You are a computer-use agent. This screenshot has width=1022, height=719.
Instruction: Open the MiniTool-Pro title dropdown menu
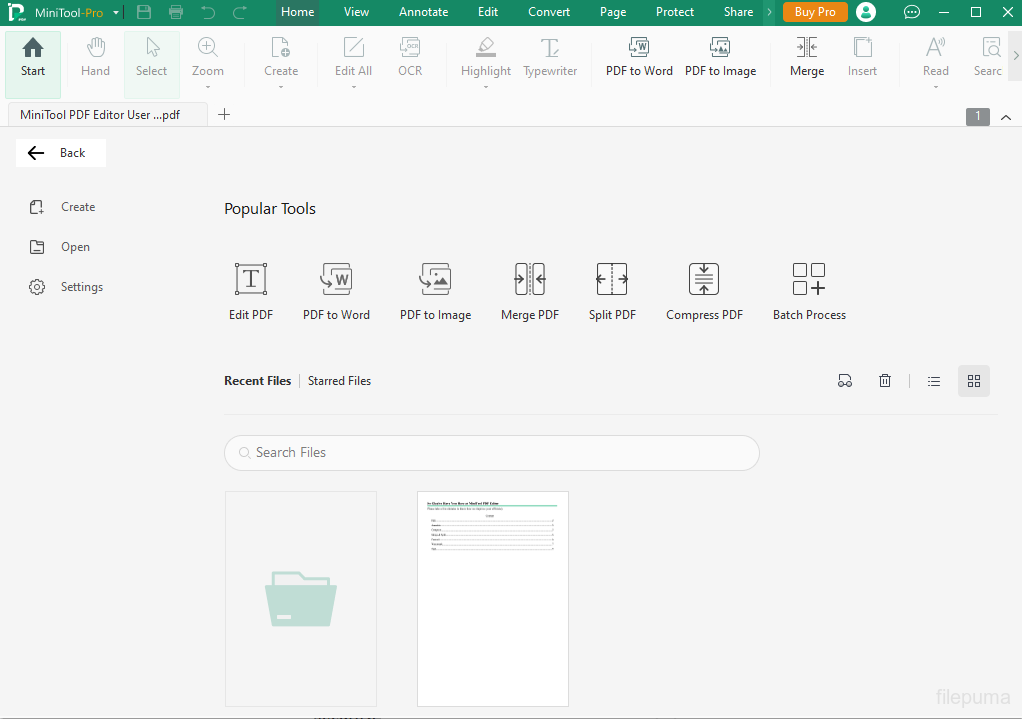(x=116, y=13)
